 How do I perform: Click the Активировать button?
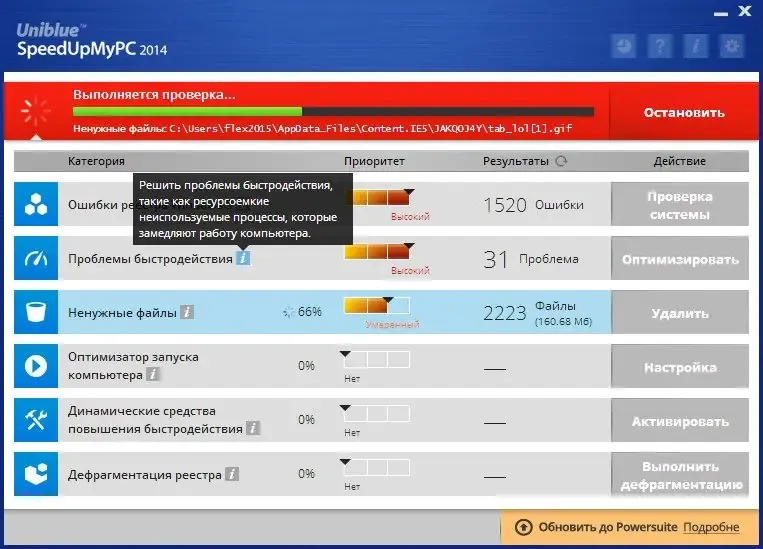[680, 421]
